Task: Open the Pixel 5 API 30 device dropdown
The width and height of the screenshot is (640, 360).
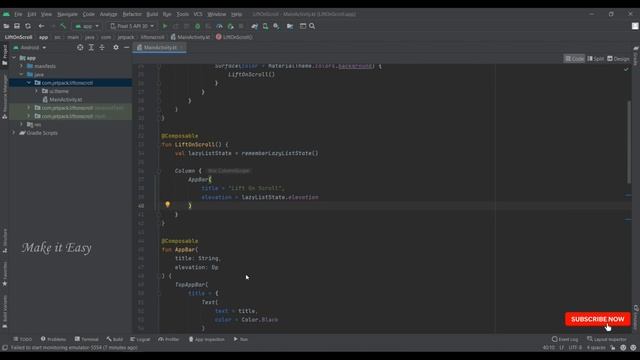Action: 132,26
